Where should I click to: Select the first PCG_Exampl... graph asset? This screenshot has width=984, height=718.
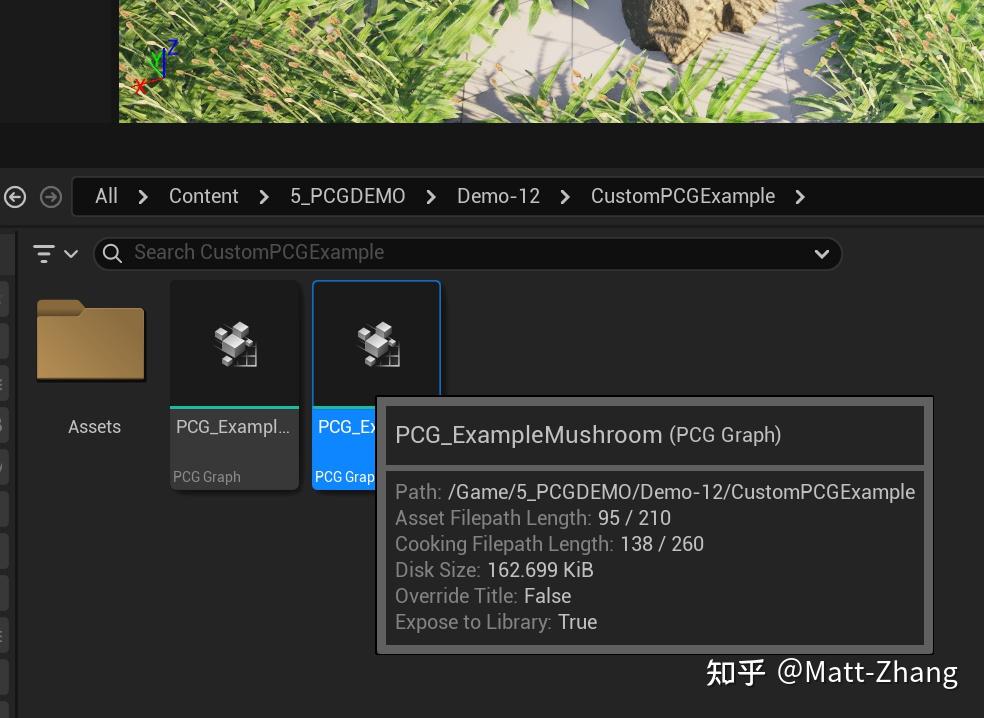click(x=234, y=385)
